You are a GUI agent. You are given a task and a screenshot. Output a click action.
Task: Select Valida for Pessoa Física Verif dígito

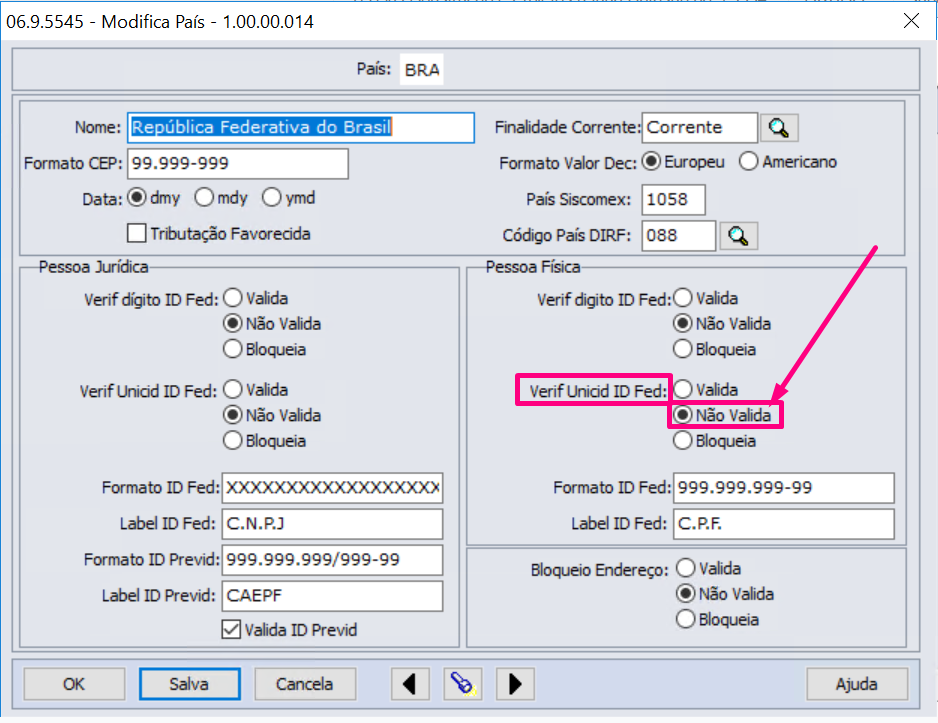tap(683, 298)
